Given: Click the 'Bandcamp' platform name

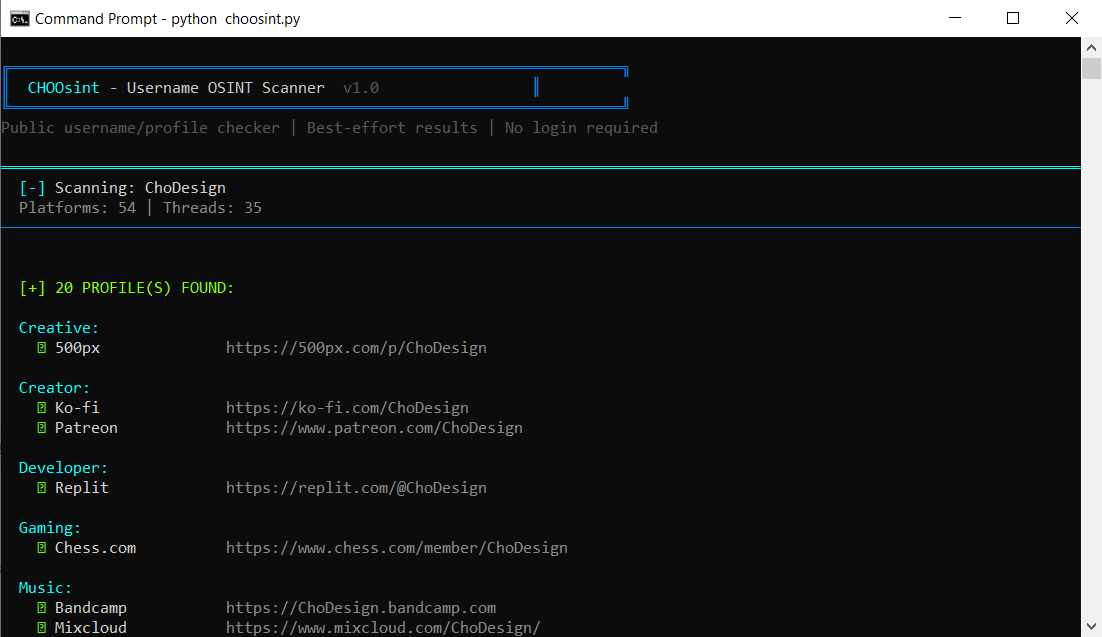Looking at the screenshot, I should (x=91, y=607).
